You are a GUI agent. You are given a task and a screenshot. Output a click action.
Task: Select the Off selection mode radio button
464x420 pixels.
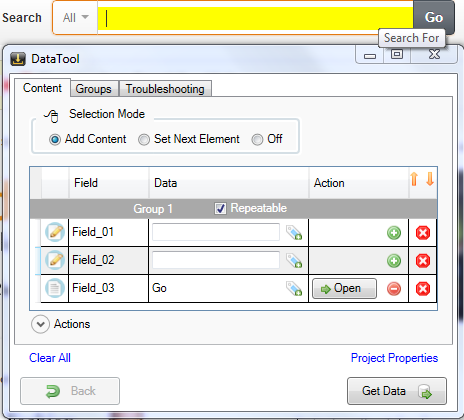(257, 139)
